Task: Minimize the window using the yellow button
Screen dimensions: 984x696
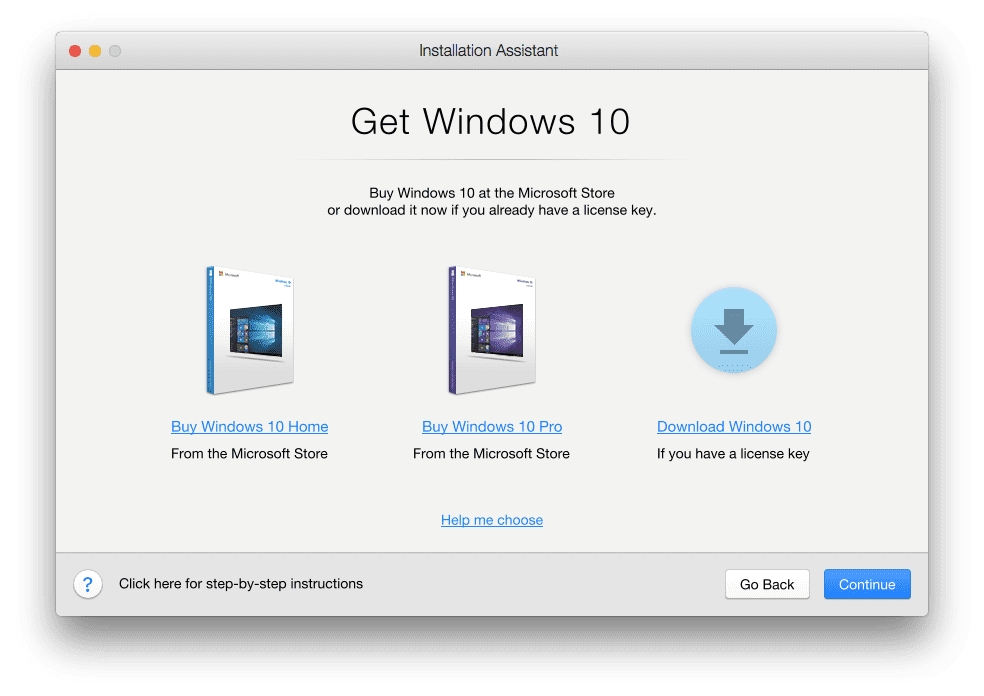Action: pos(95,51)
